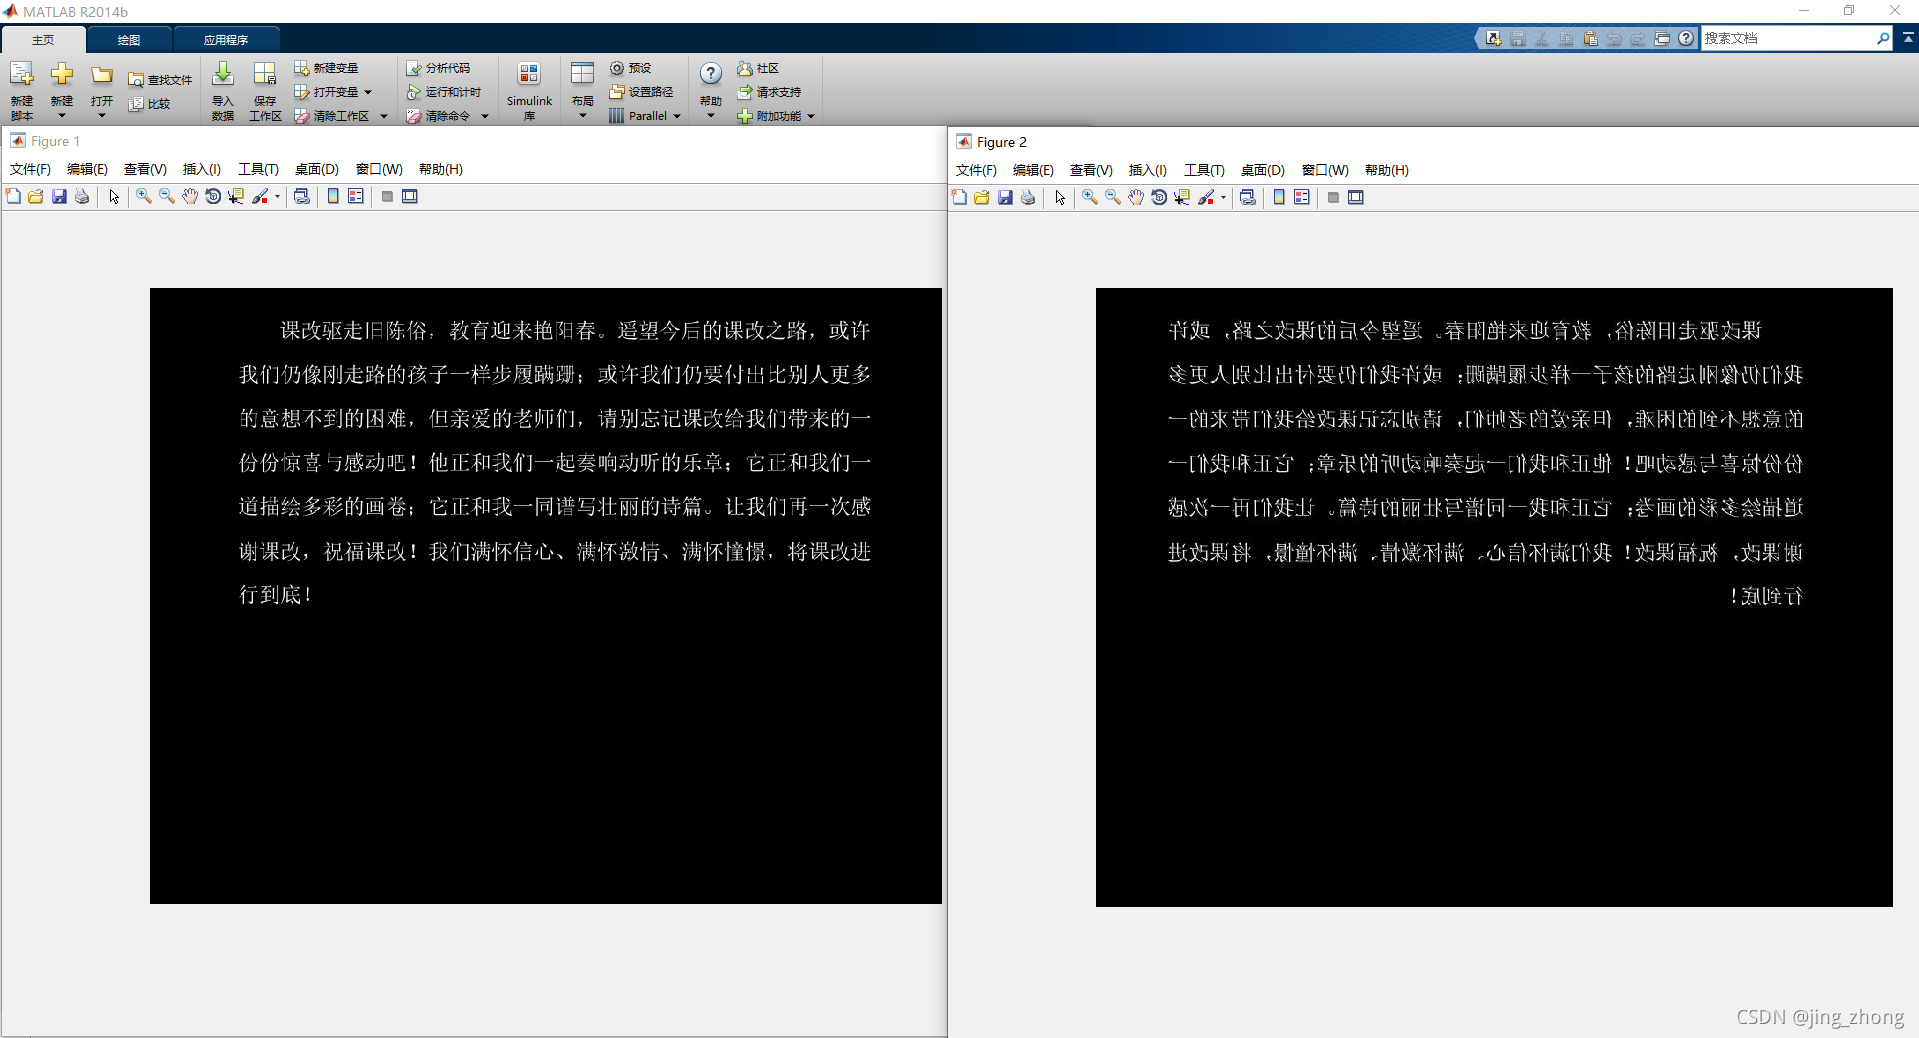The width and height of the screenshot is (1919, 1038).
Task: Insert Legend in Figure 1 toolbar
Action: 356,197
